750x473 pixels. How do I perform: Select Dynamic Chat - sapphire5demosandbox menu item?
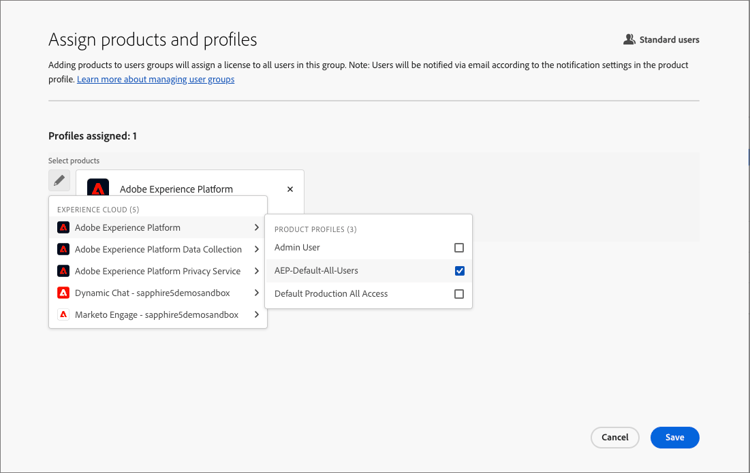[x=152, y=293]
